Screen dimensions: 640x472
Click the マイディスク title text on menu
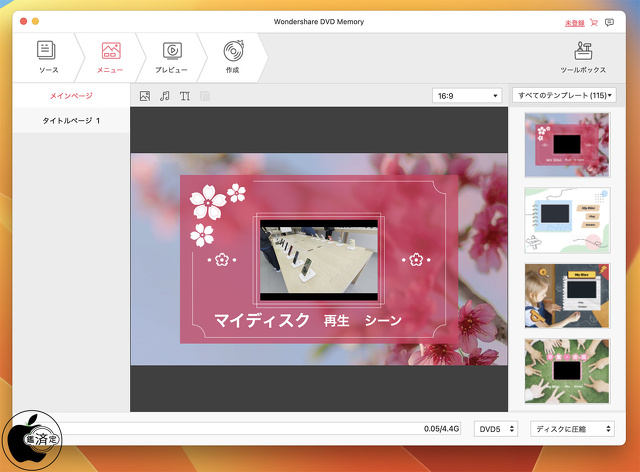[x=262, y=321]
